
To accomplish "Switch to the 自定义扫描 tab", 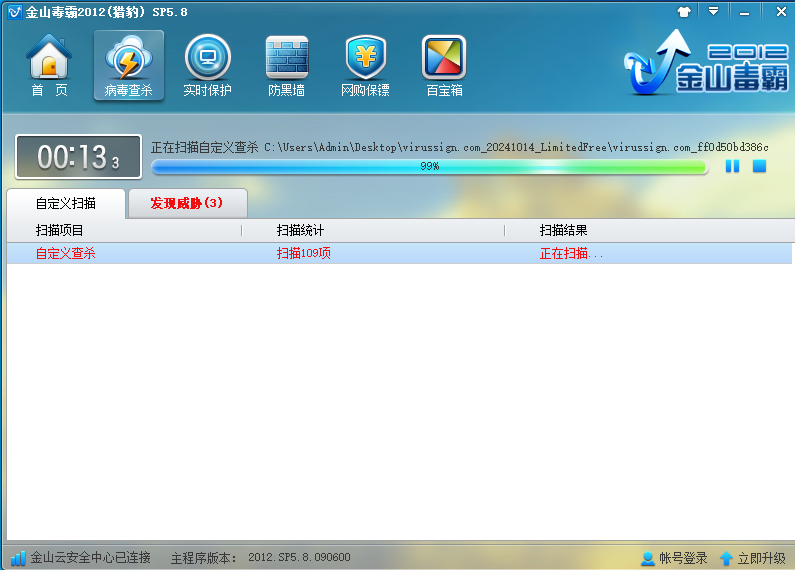I will 66,204.
